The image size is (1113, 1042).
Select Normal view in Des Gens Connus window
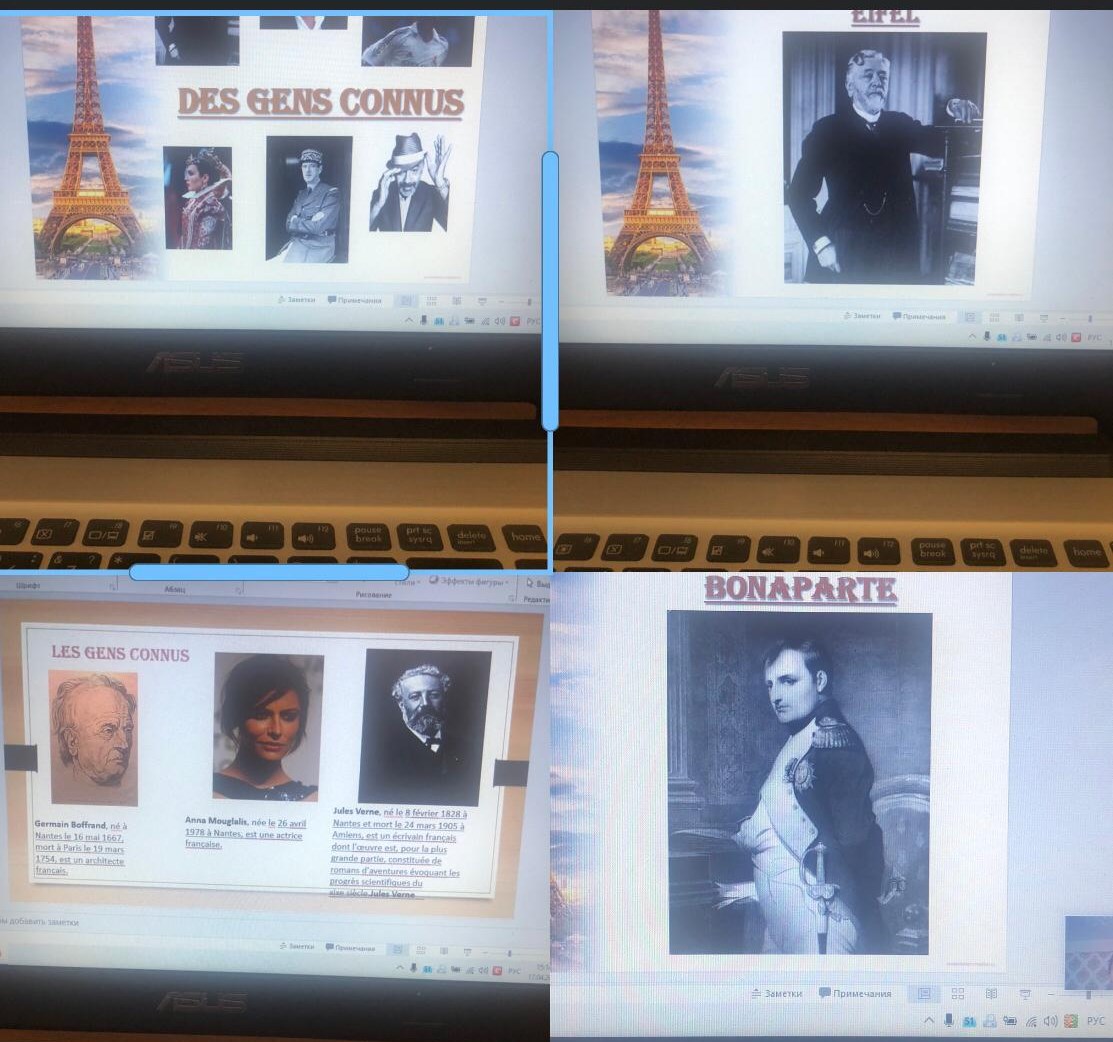point(406,301)
